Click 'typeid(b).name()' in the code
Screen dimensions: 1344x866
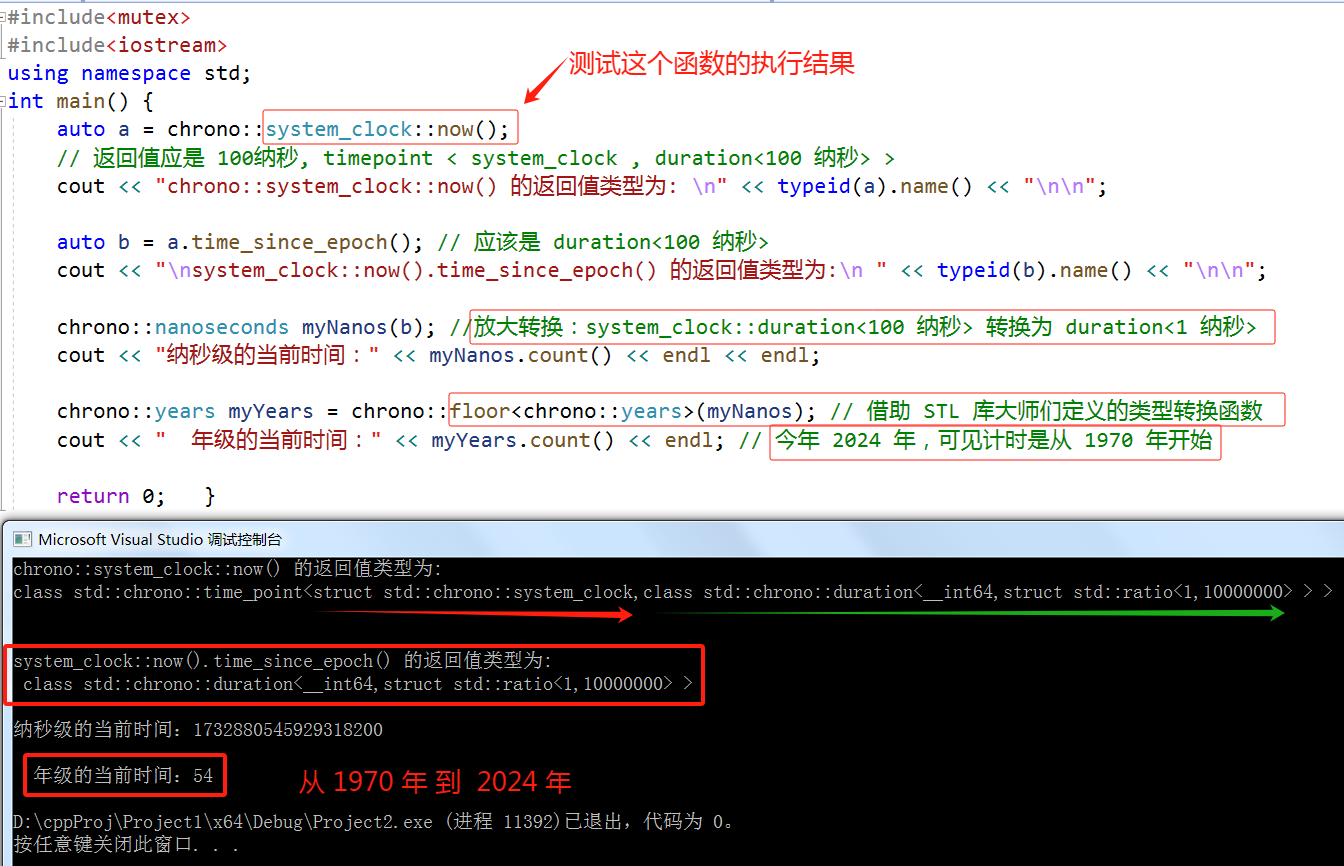1034,270
